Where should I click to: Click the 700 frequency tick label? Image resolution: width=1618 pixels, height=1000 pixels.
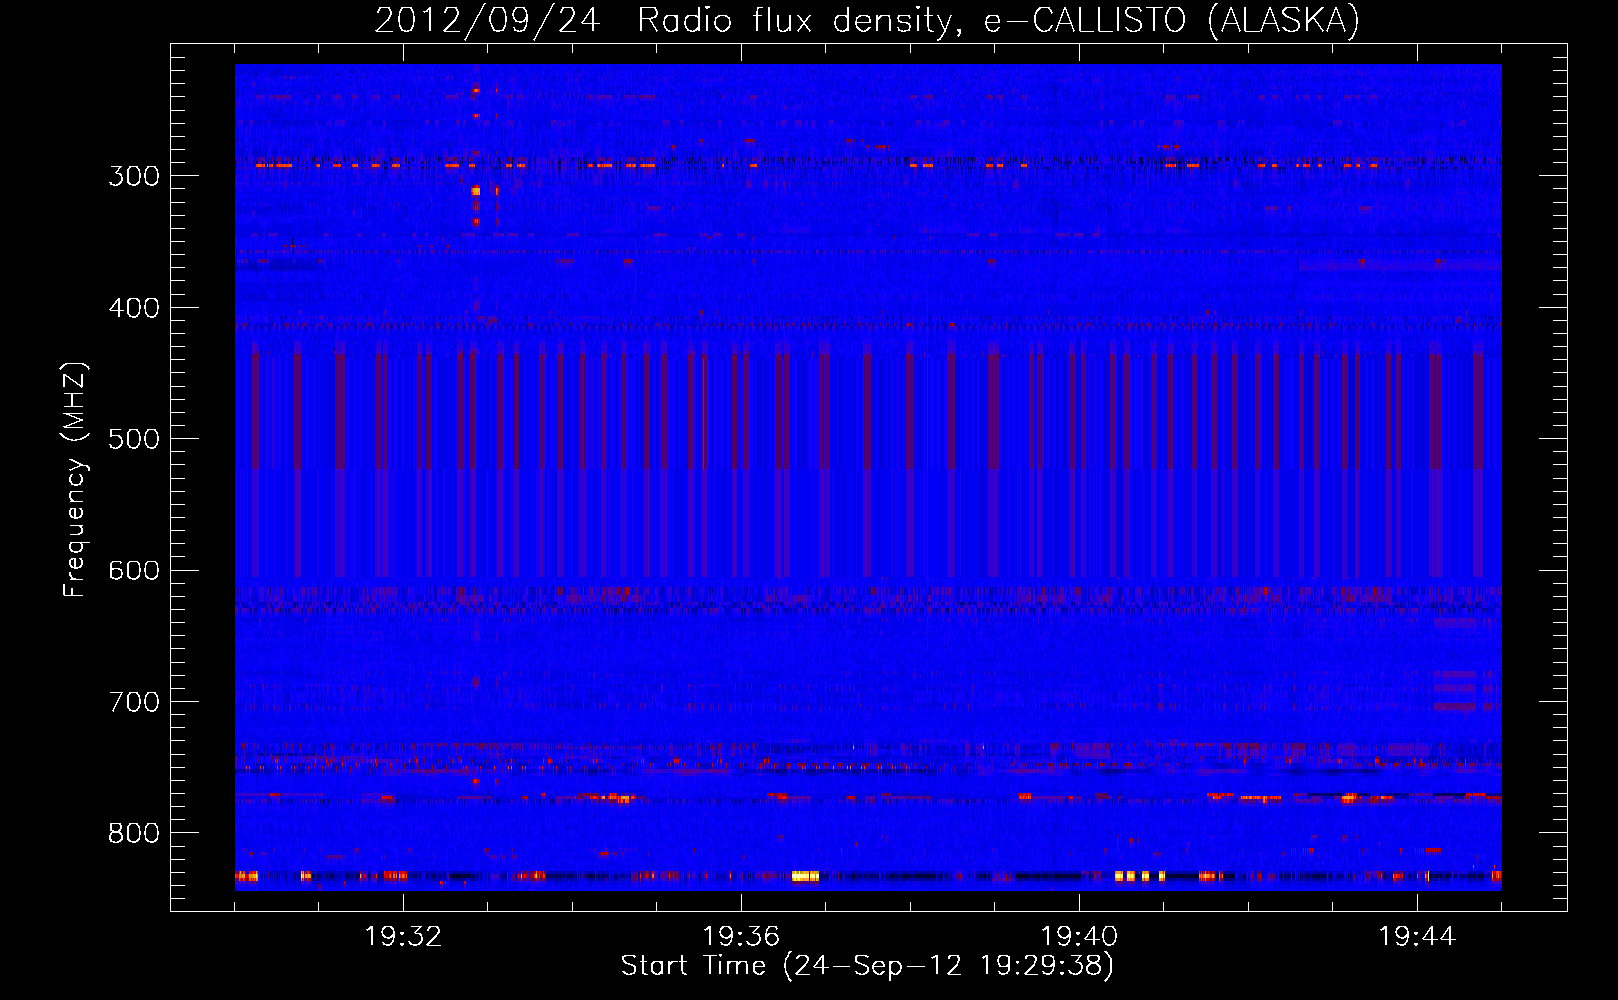(134, 702)
